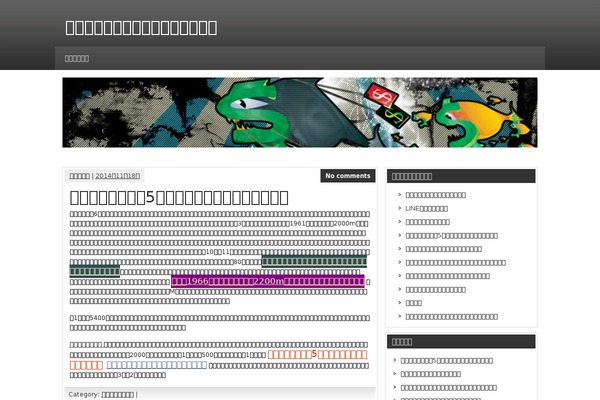Click the category link after "Category:"
This screenshot has height=400, width=600.
coord(117,394)
